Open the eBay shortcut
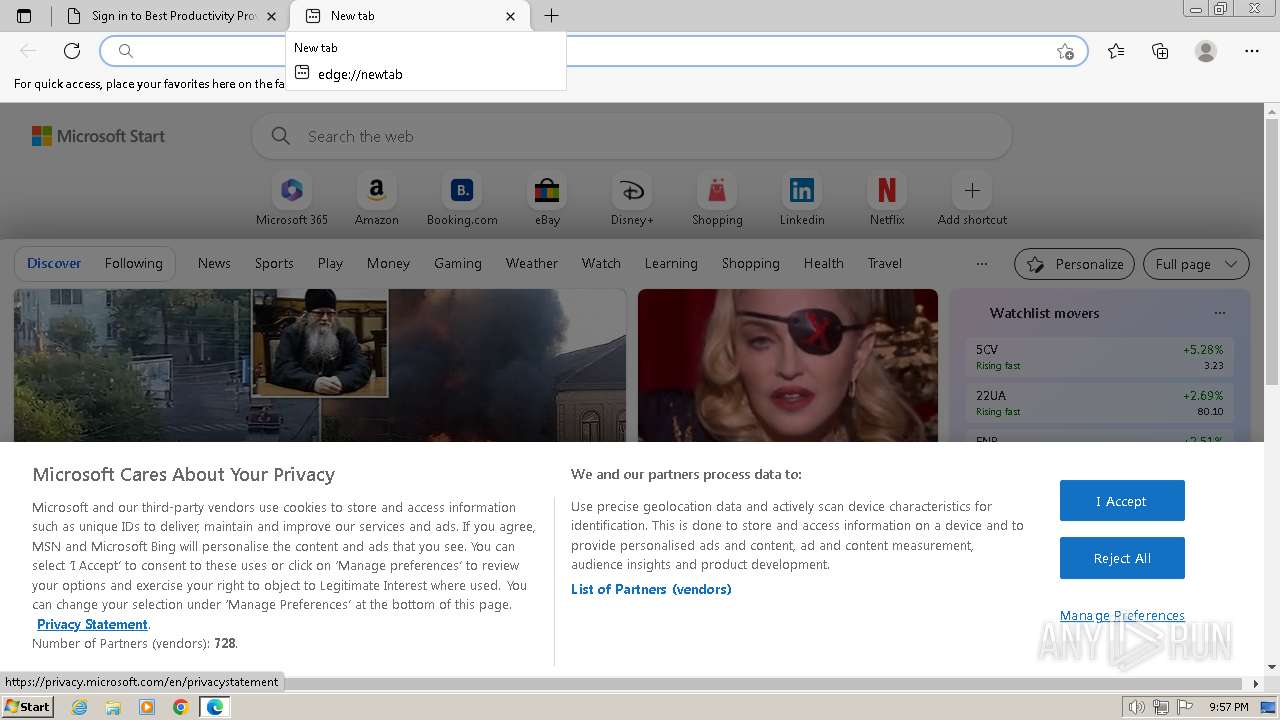The image size is (1280, 720). (547, 200)
